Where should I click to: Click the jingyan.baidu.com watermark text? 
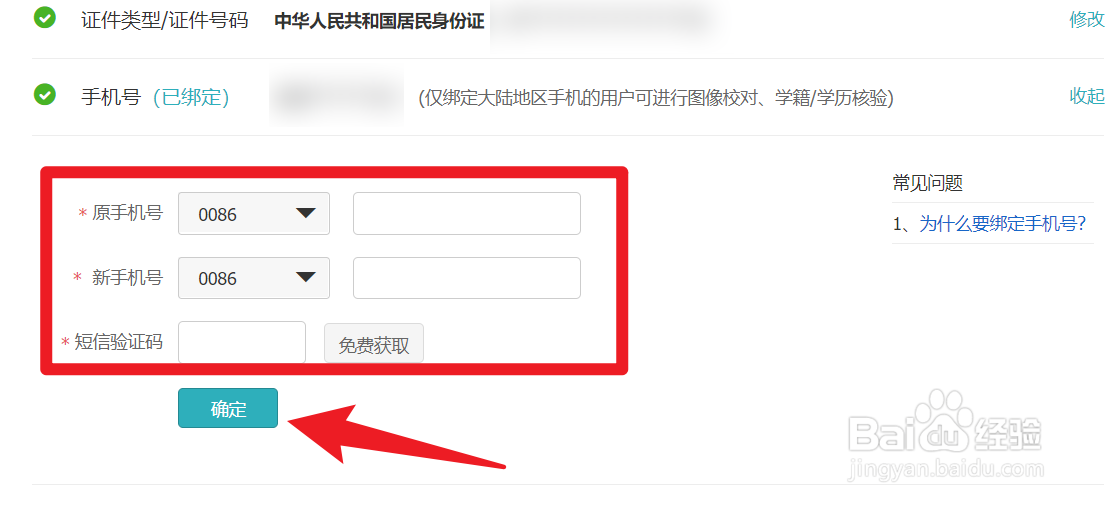click(947, 470)
